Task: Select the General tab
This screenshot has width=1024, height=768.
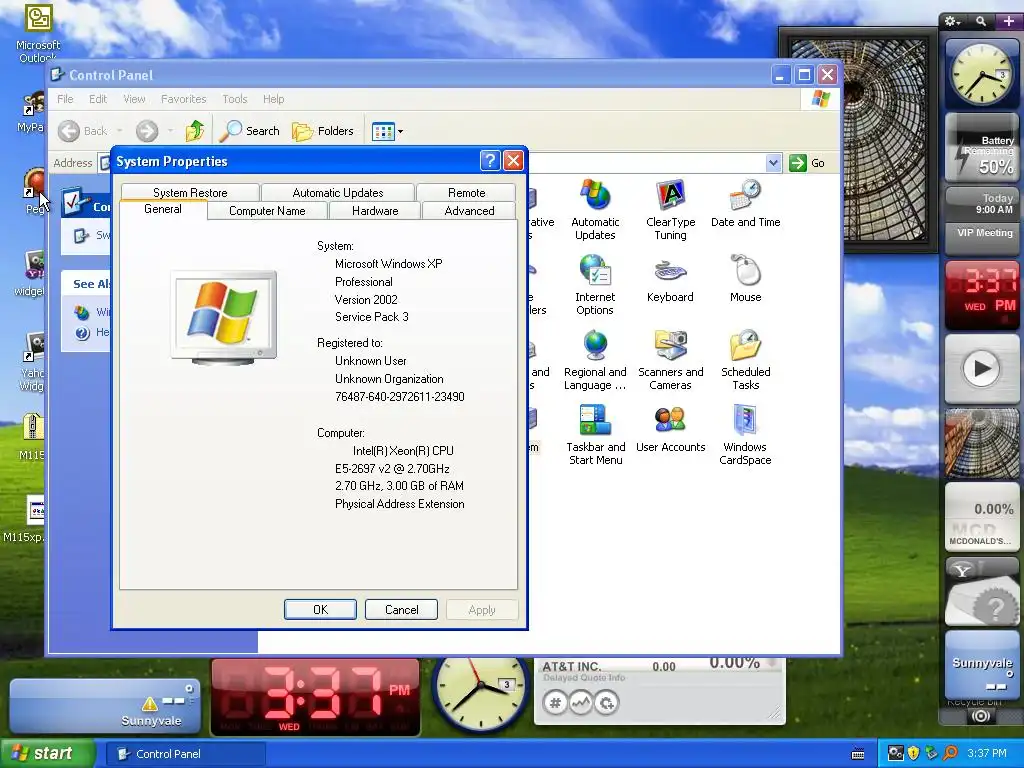Action: pos(163,209)
